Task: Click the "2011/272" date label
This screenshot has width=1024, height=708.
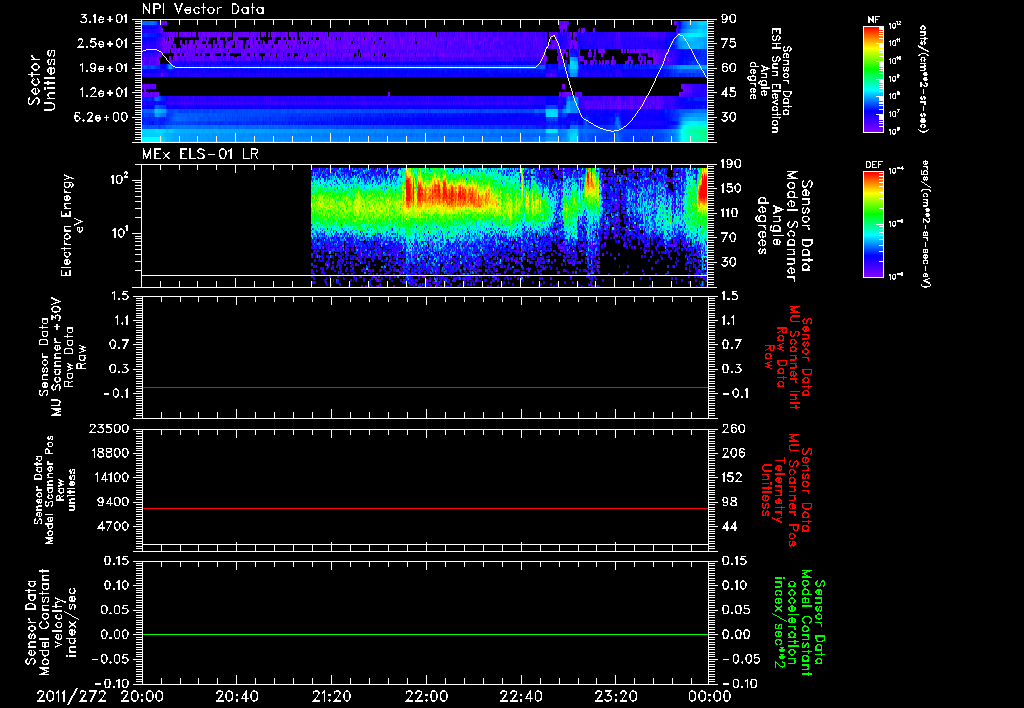Action: coord(71,696)
